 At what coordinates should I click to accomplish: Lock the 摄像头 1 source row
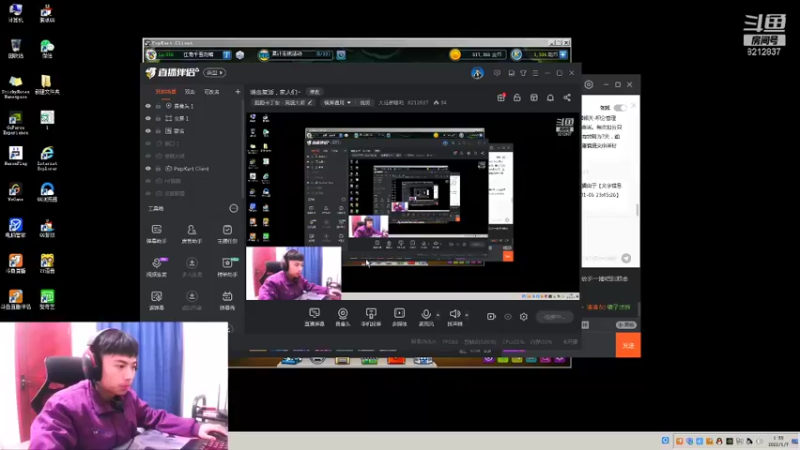(158, 106)
